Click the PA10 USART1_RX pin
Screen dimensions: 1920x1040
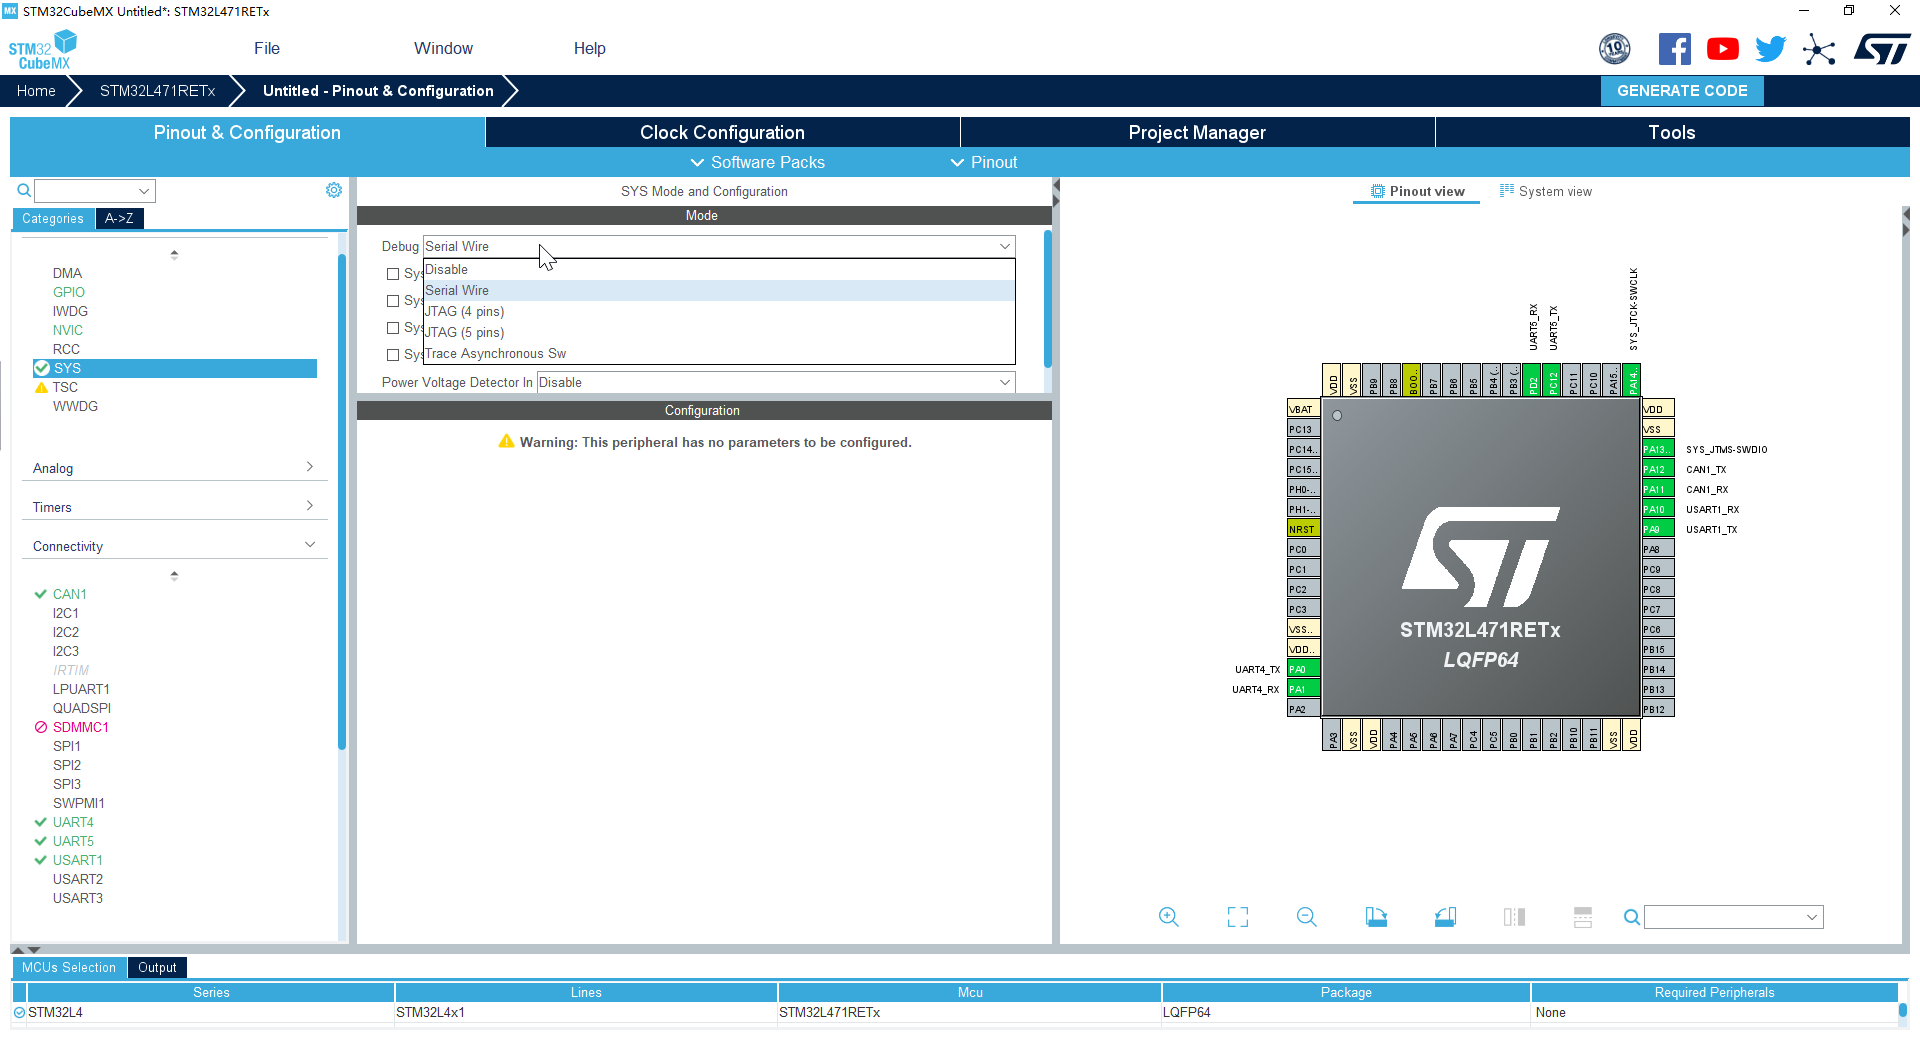[1657, 509]
